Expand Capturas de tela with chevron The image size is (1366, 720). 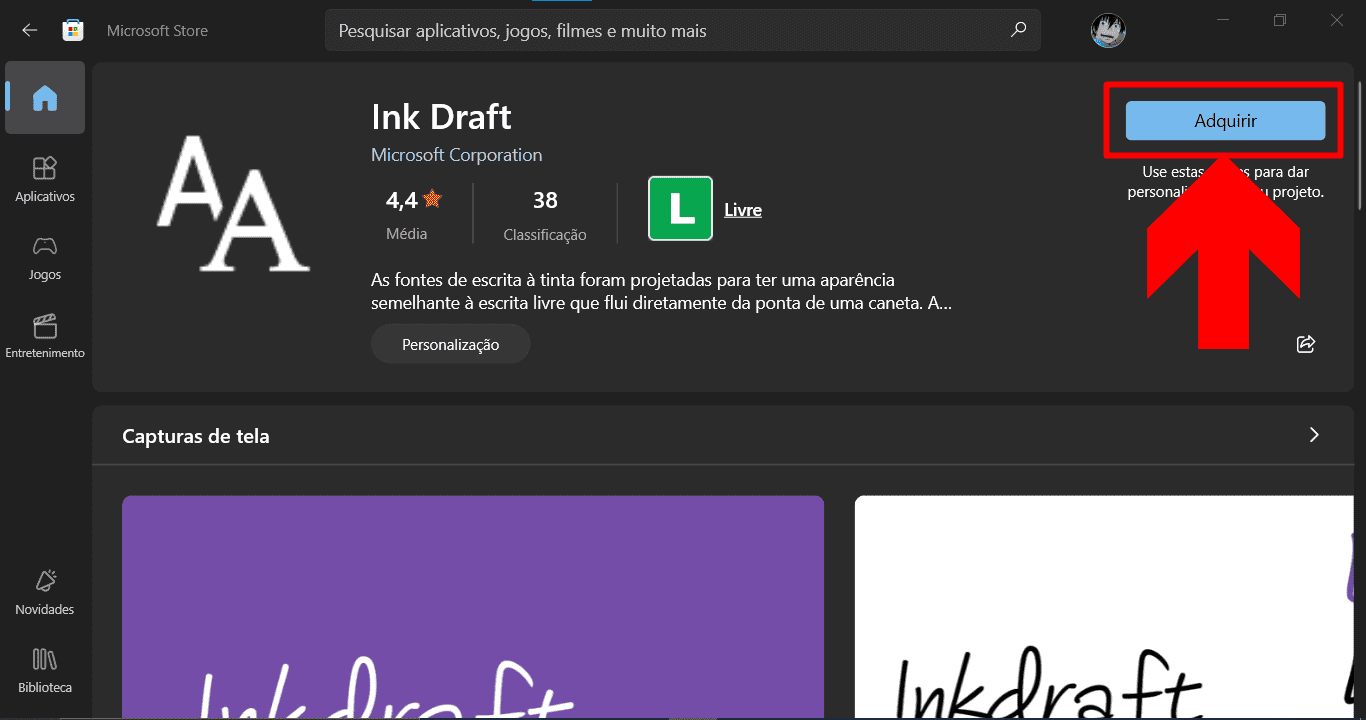(x=1314, y=435)
